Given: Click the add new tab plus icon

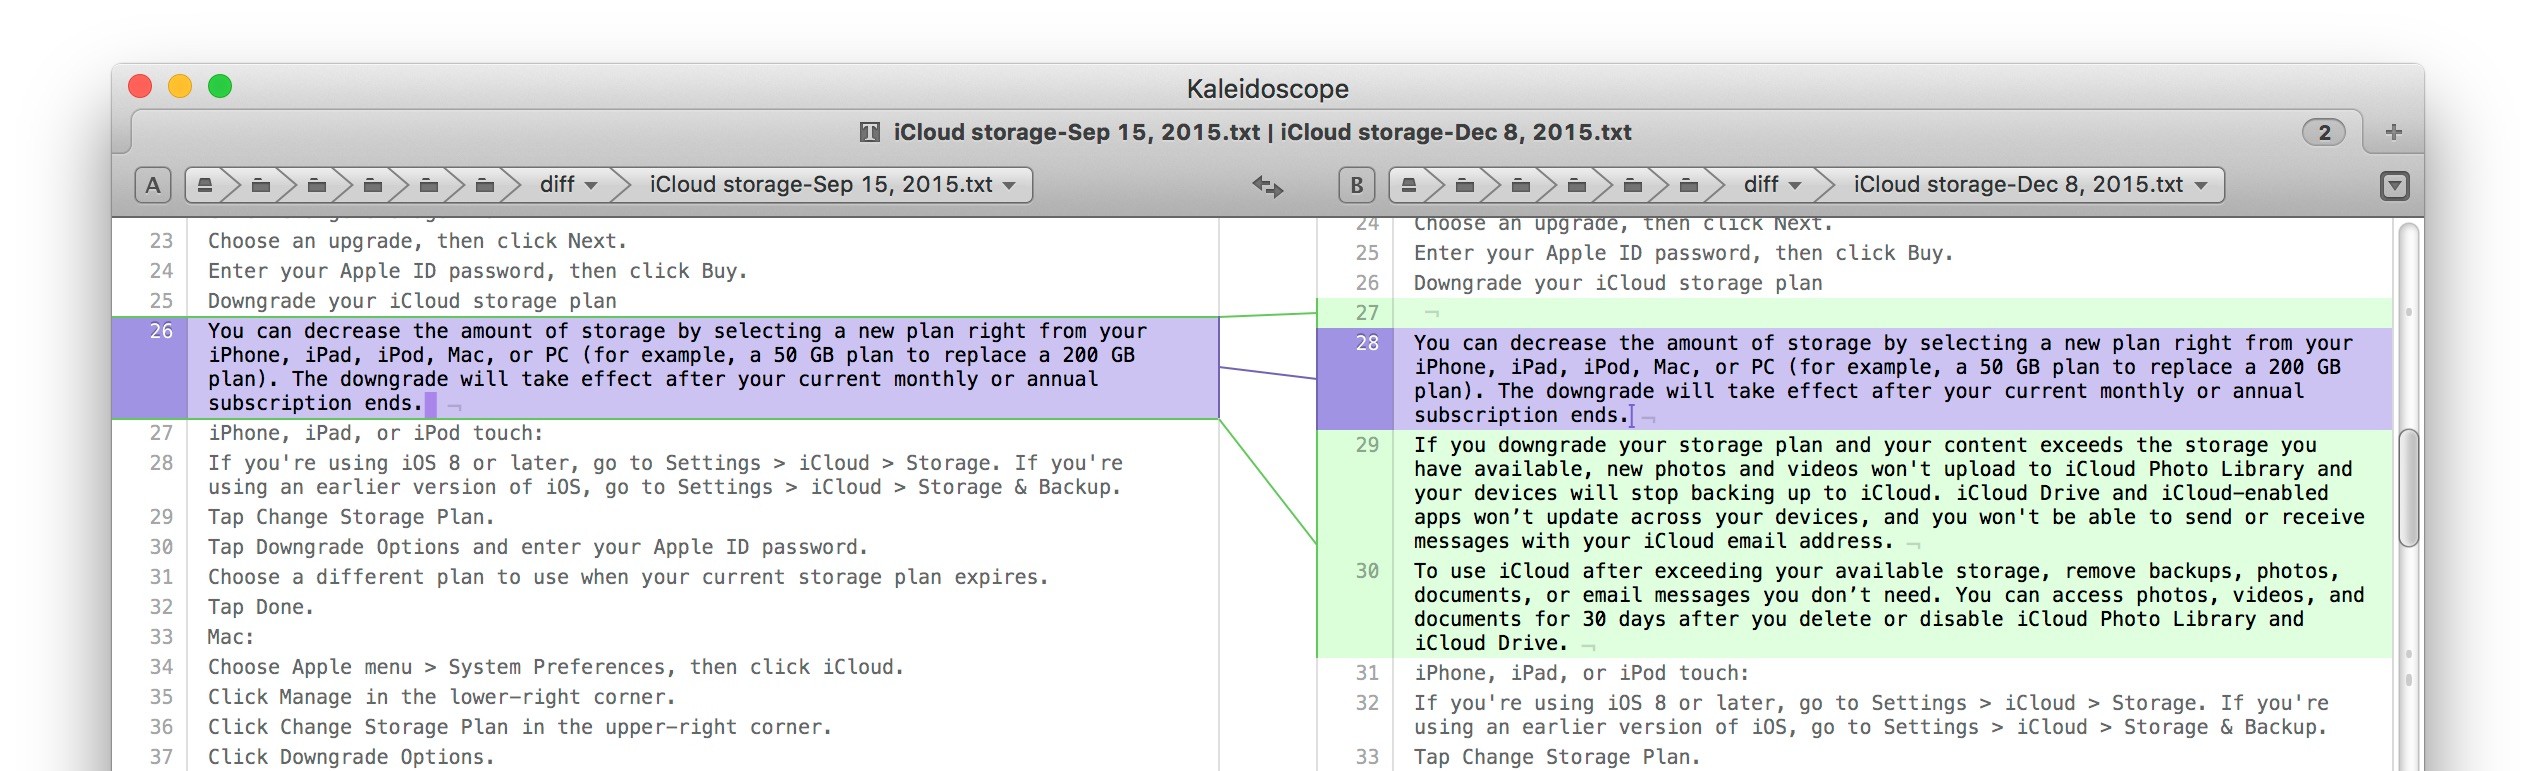Looking at the screenshot, I should (2393, 132).
